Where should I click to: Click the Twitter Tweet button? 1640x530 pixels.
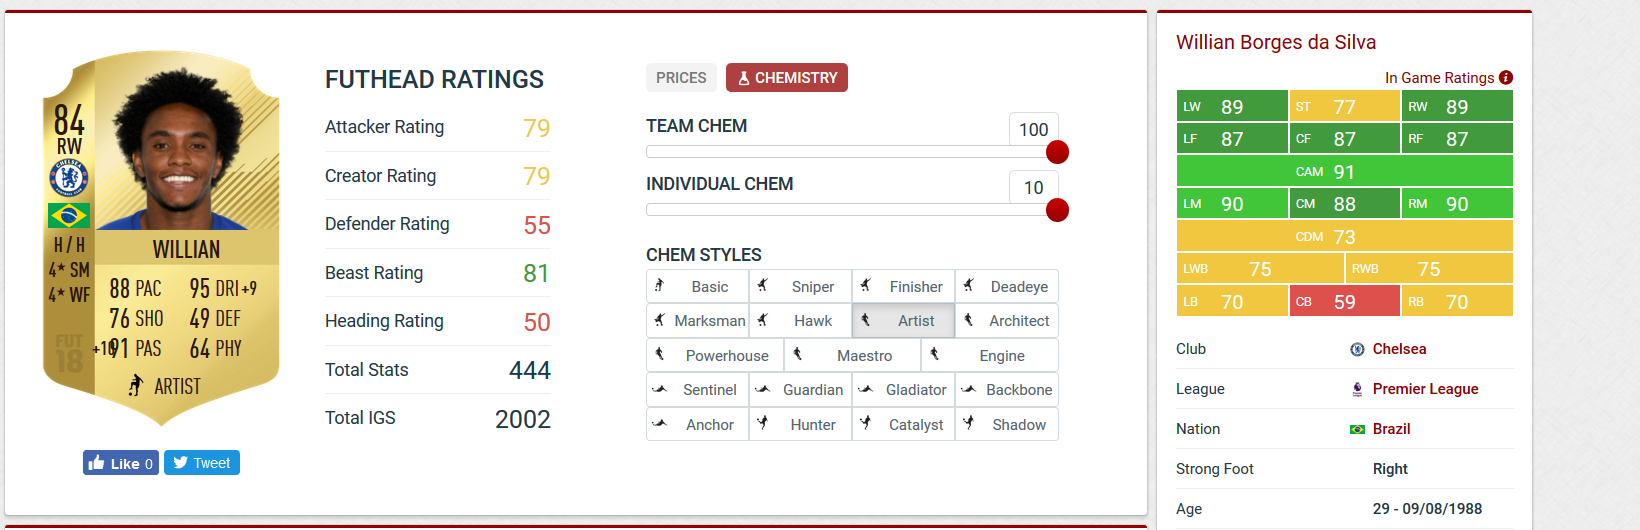(x=202, y=463)
